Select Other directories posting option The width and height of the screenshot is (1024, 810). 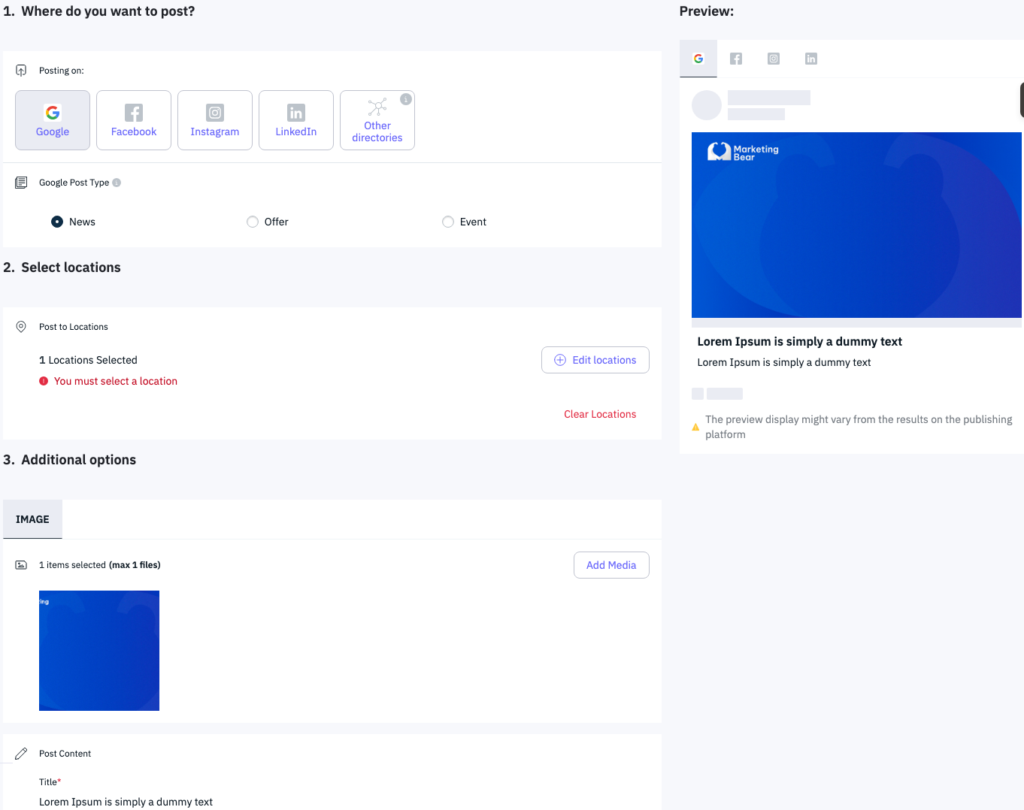(x=377, y=121)
